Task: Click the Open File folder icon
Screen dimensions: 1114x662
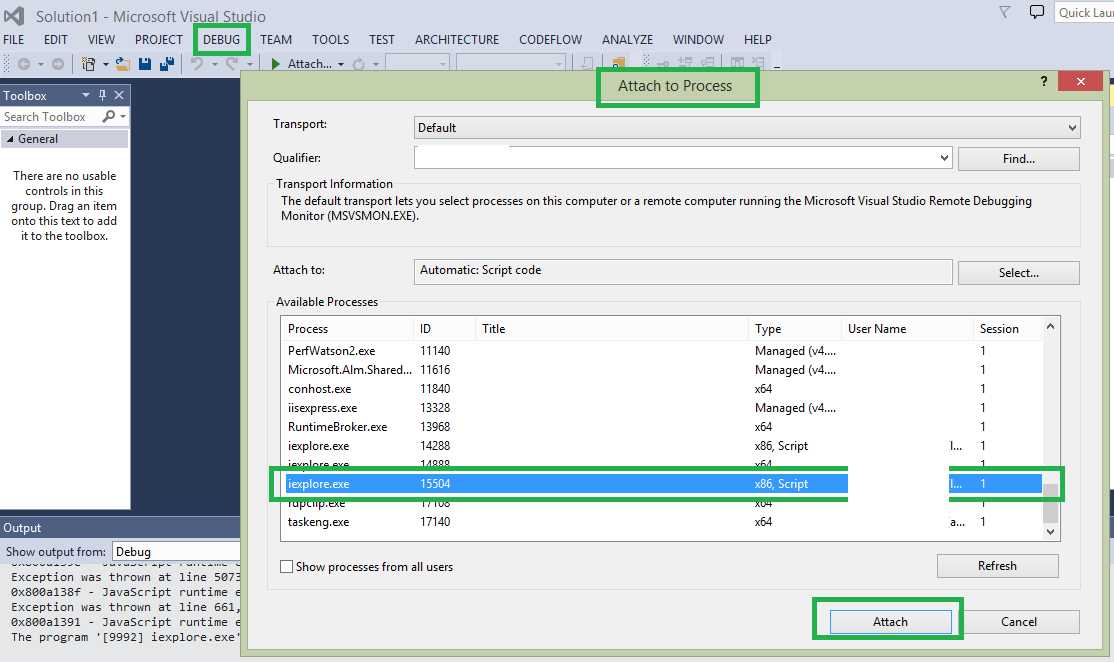Action: tap(123, 64)
